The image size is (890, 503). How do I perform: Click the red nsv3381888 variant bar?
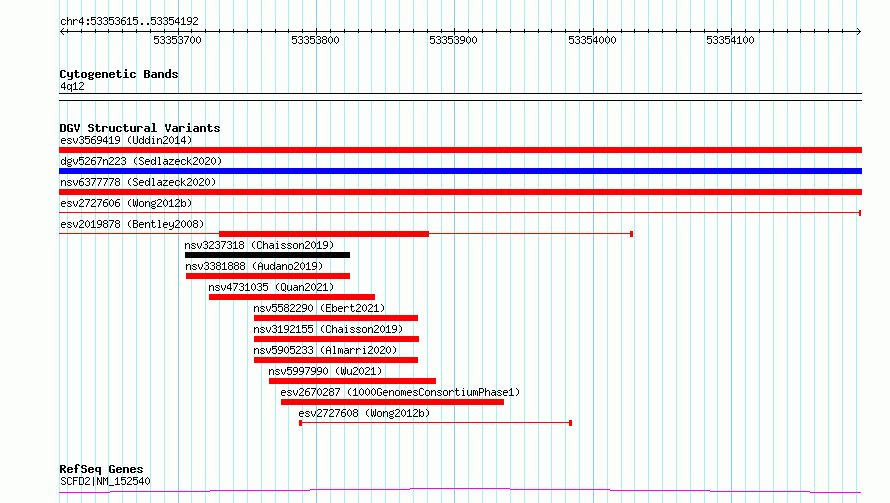click(268, 276)
